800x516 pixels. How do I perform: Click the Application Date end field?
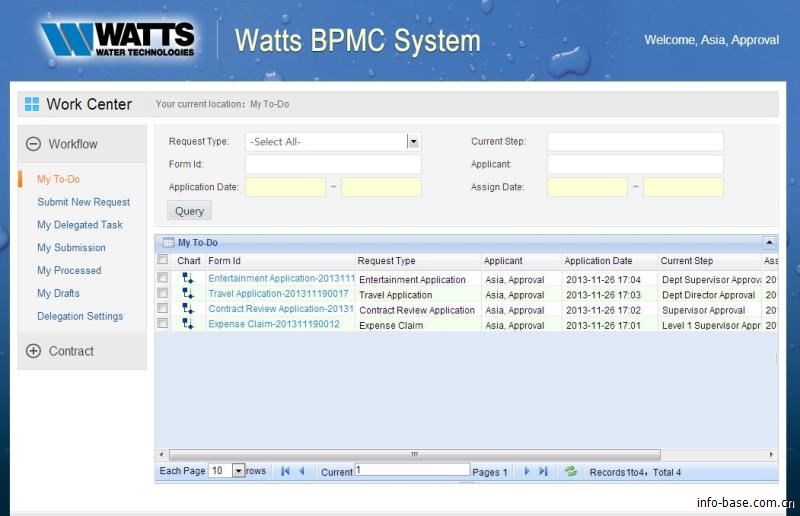381,187
